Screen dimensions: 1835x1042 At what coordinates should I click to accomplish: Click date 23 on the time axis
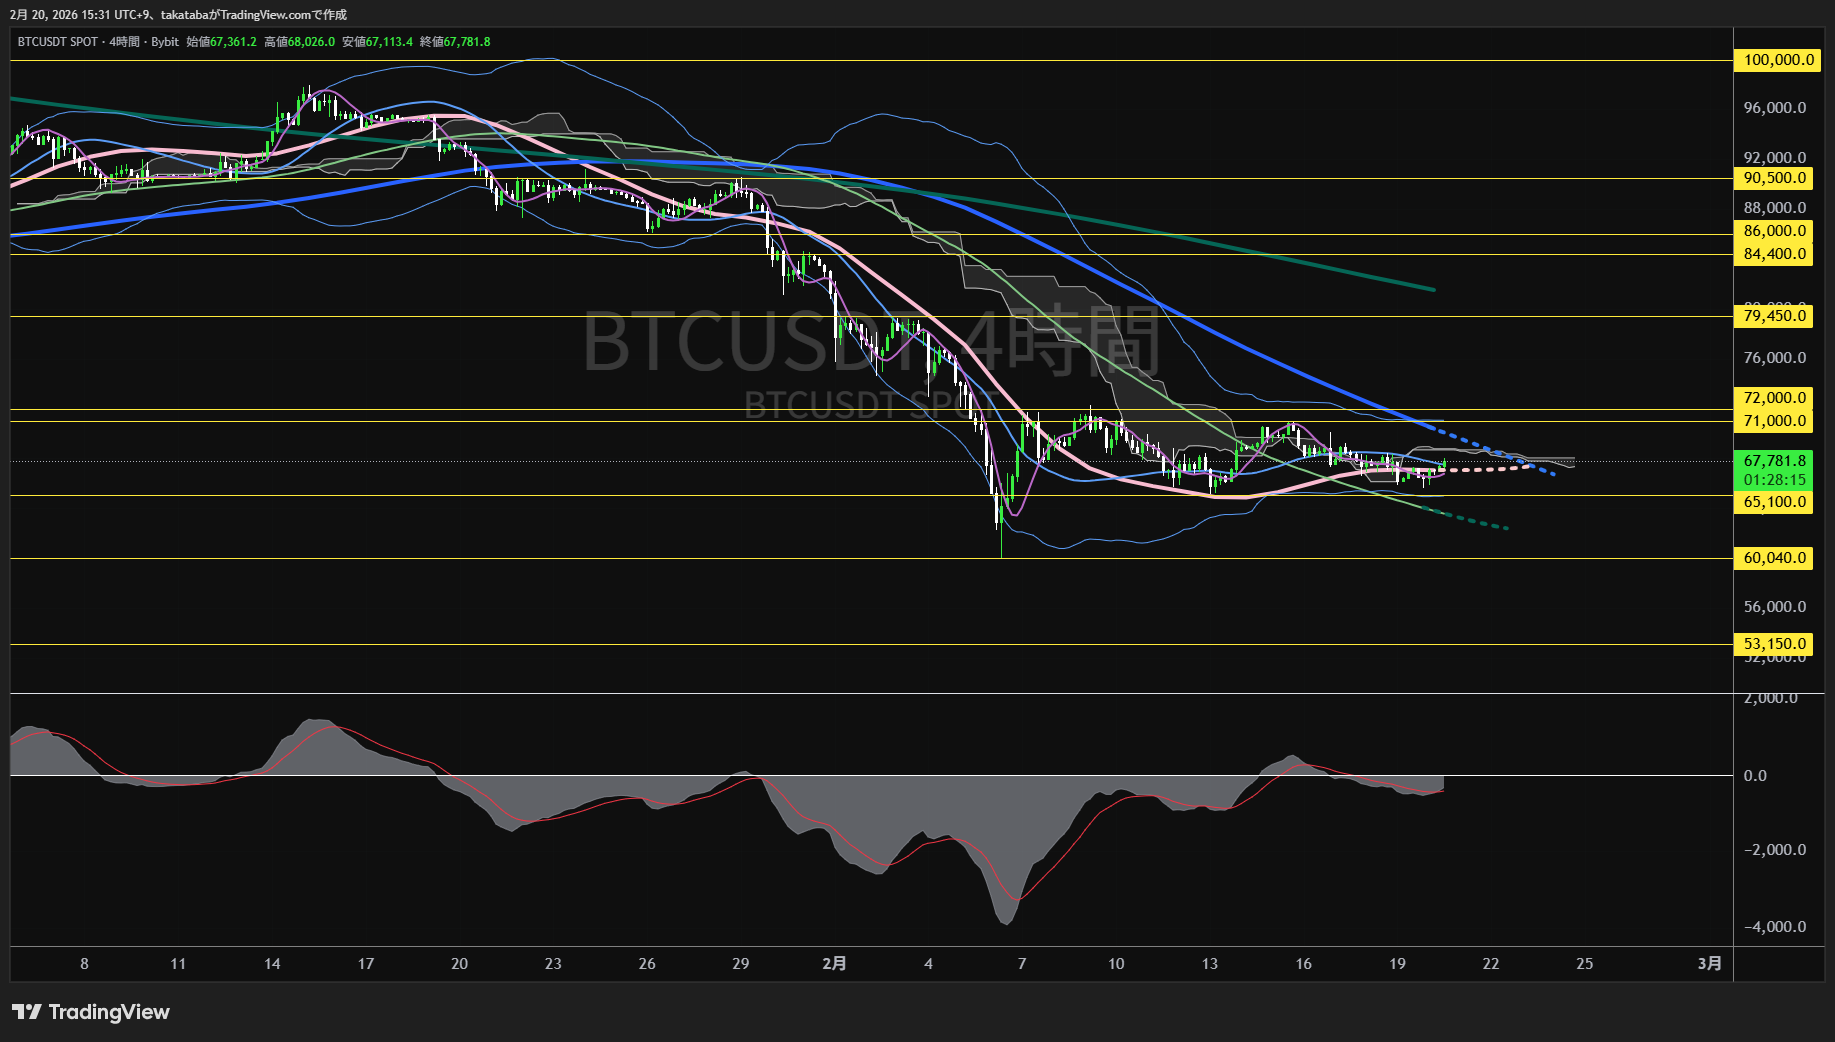click(x=553, y=964)
